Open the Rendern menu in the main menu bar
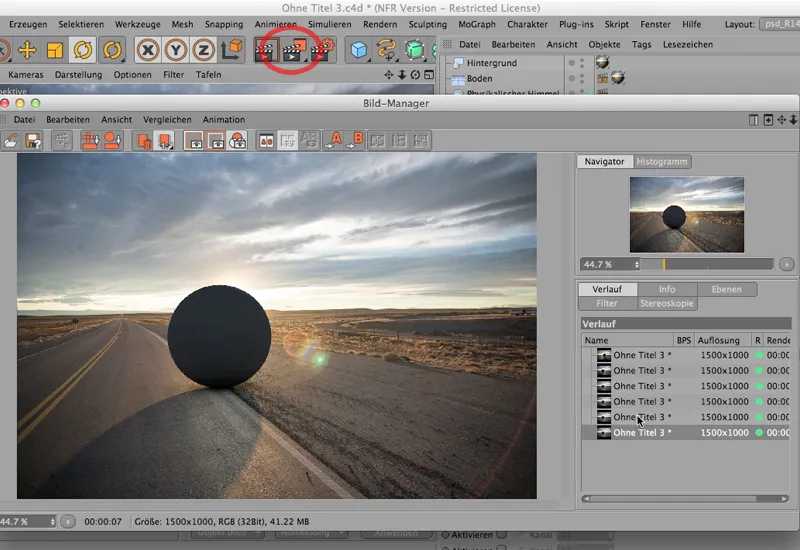 380,24
